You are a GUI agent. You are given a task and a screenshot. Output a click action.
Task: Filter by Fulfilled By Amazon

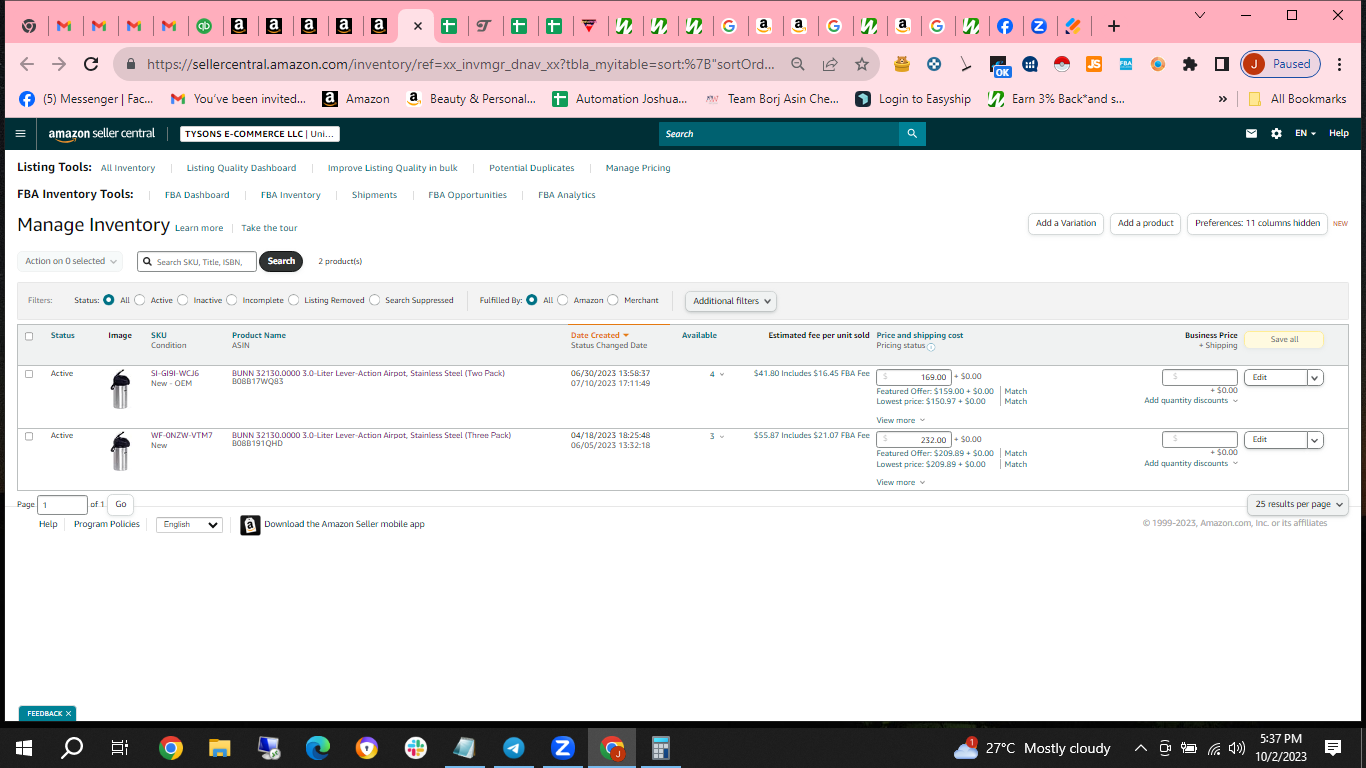tap(563, 300)
